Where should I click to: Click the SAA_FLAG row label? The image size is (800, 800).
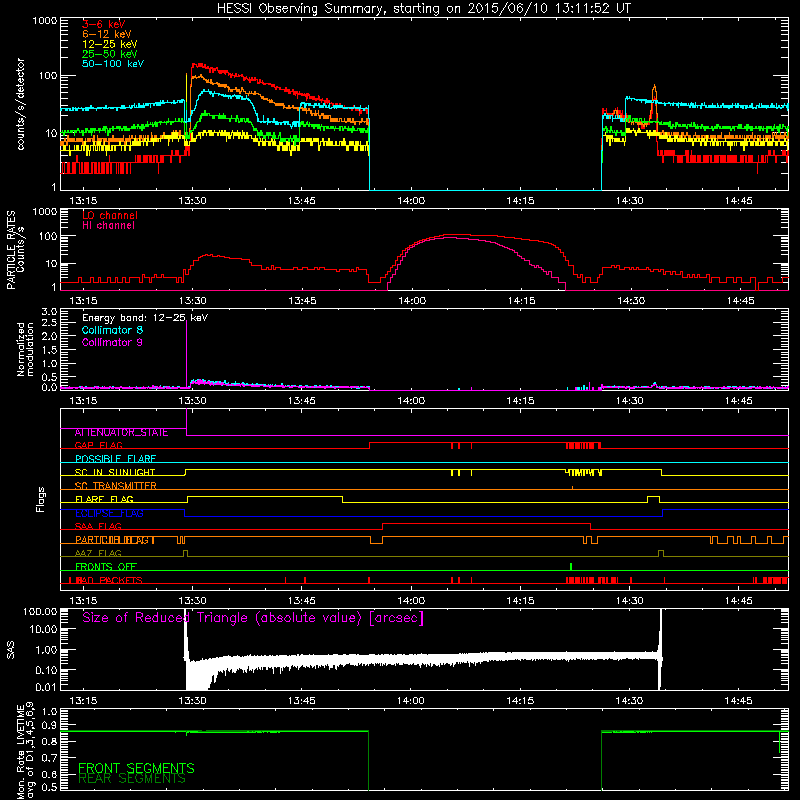coord(98,527)
